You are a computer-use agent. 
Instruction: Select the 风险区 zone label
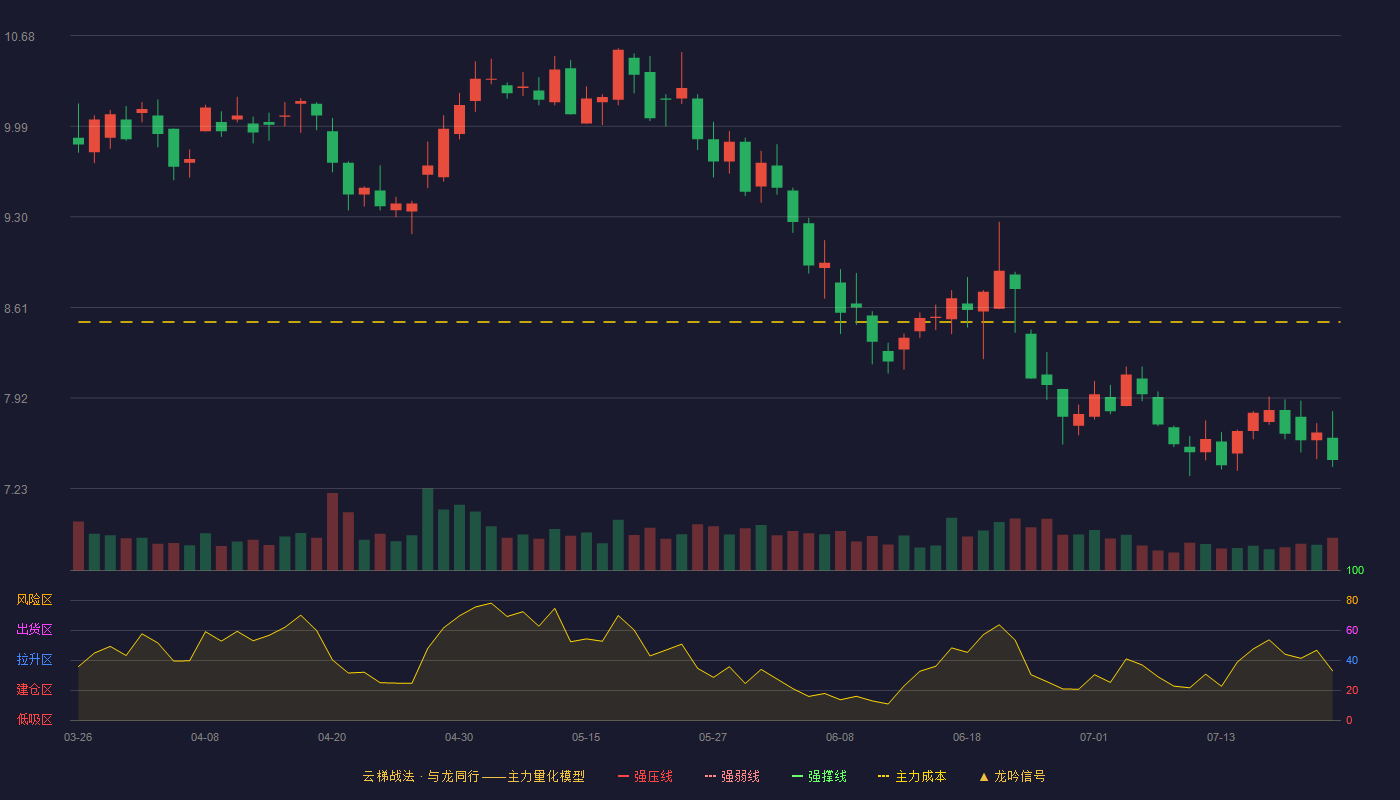tap(34, 600)
